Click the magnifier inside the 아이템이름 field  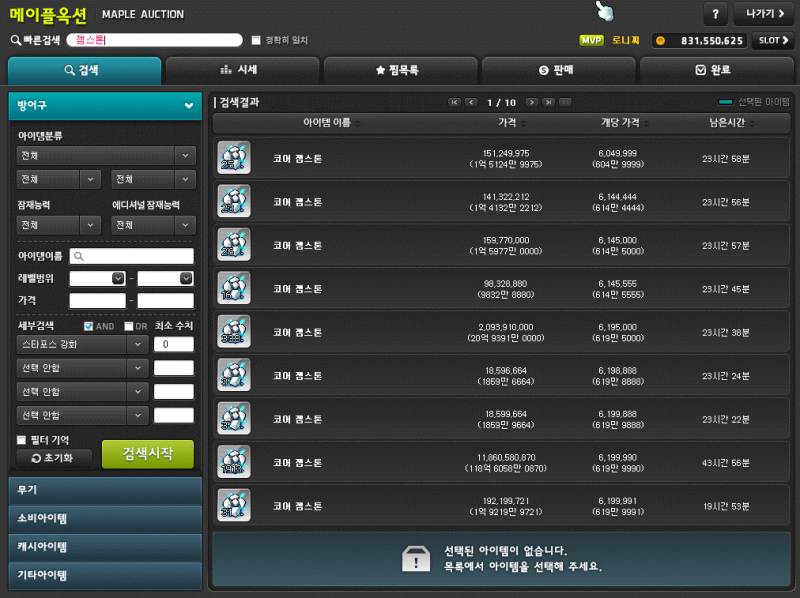(79, 256)
